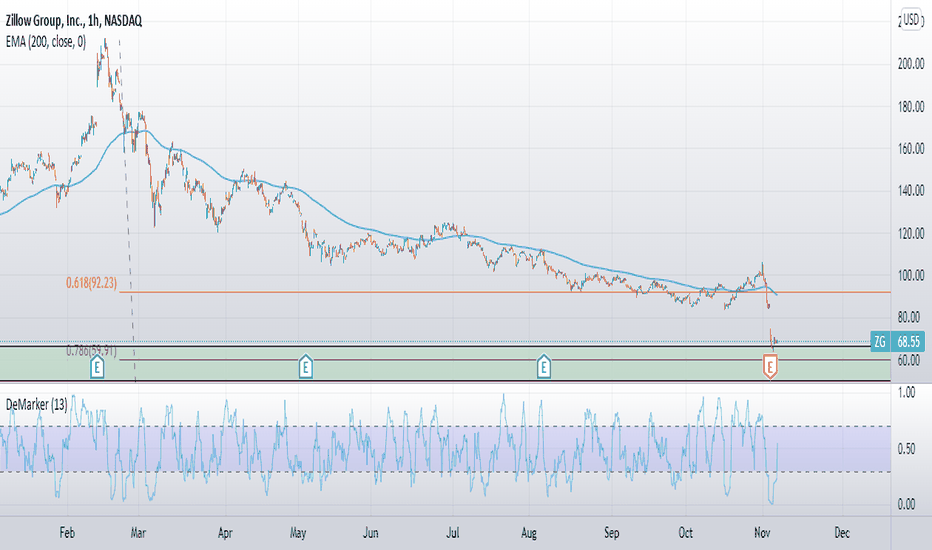
Task: Click the 0.786 Fibonacci level label
Action: [92, 351]
